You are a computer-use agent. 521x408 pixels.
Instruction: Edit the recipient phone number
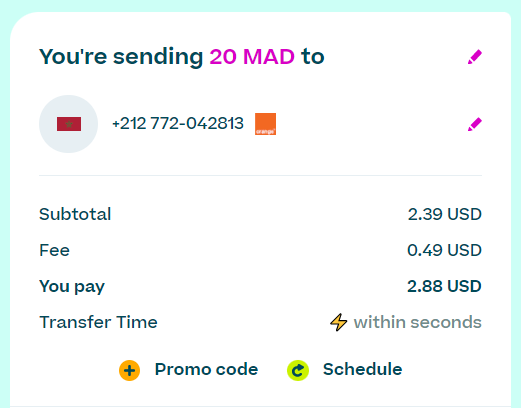click(475, 124)
